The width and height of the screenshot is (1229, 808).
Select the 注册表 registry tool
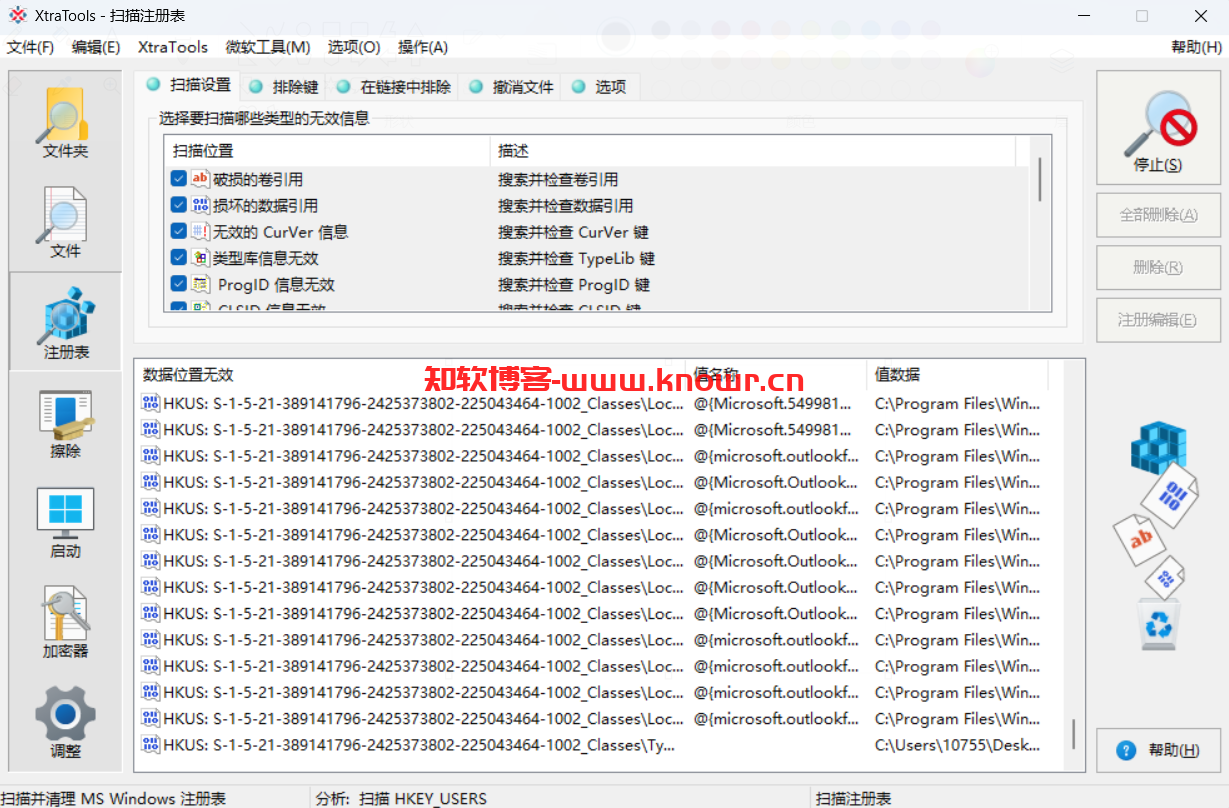[65, 321]
